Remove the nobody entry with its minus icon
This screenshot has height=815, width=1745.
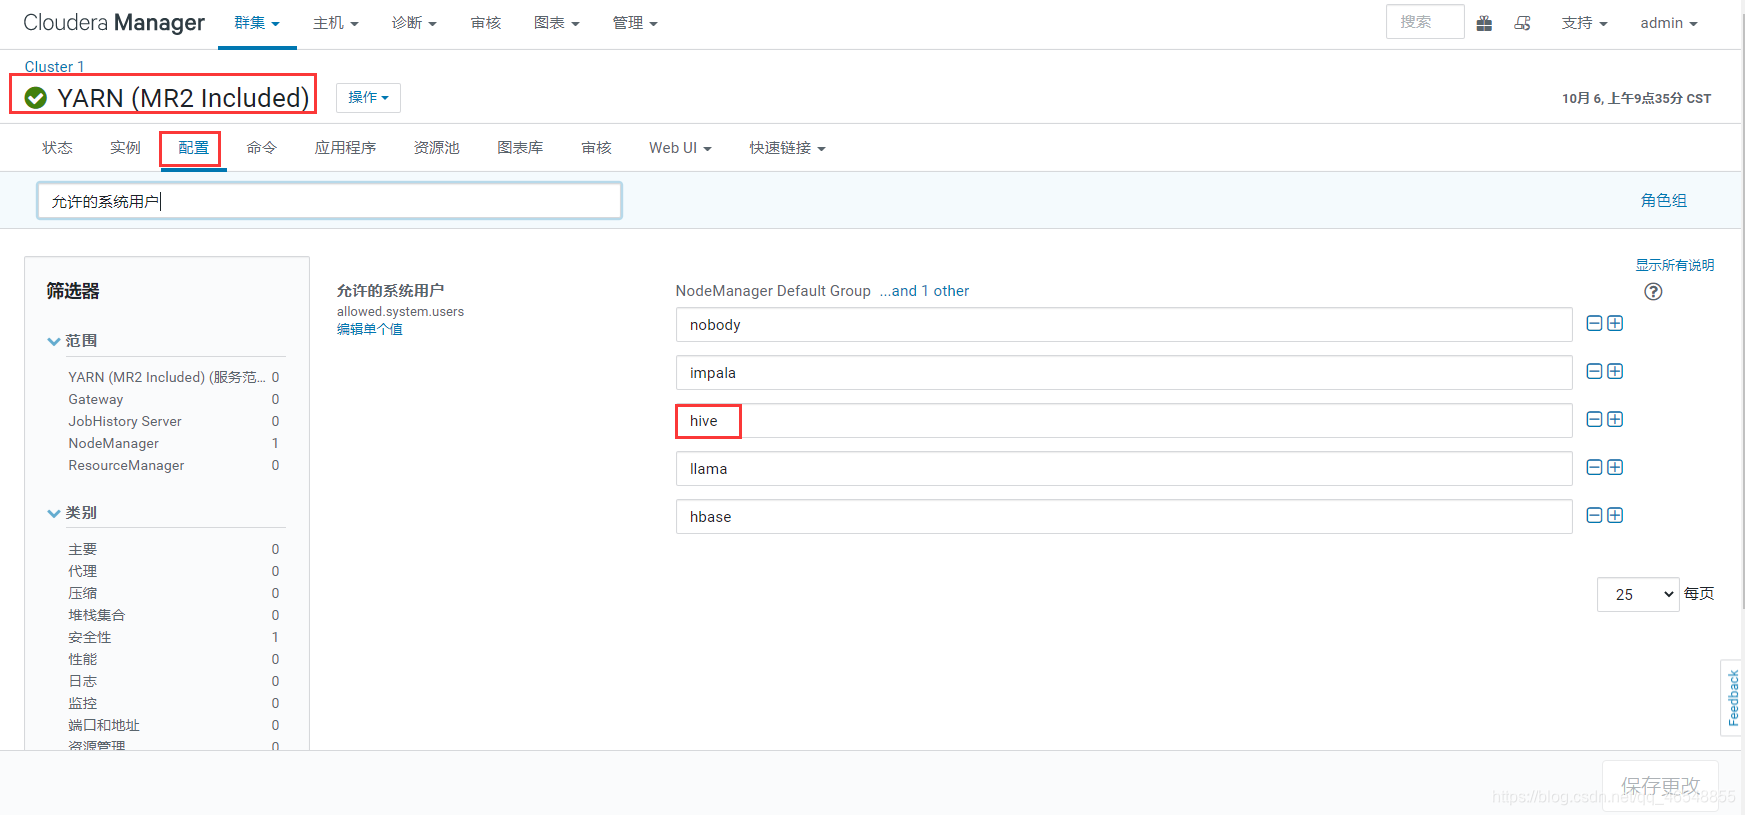[1595, 323]
